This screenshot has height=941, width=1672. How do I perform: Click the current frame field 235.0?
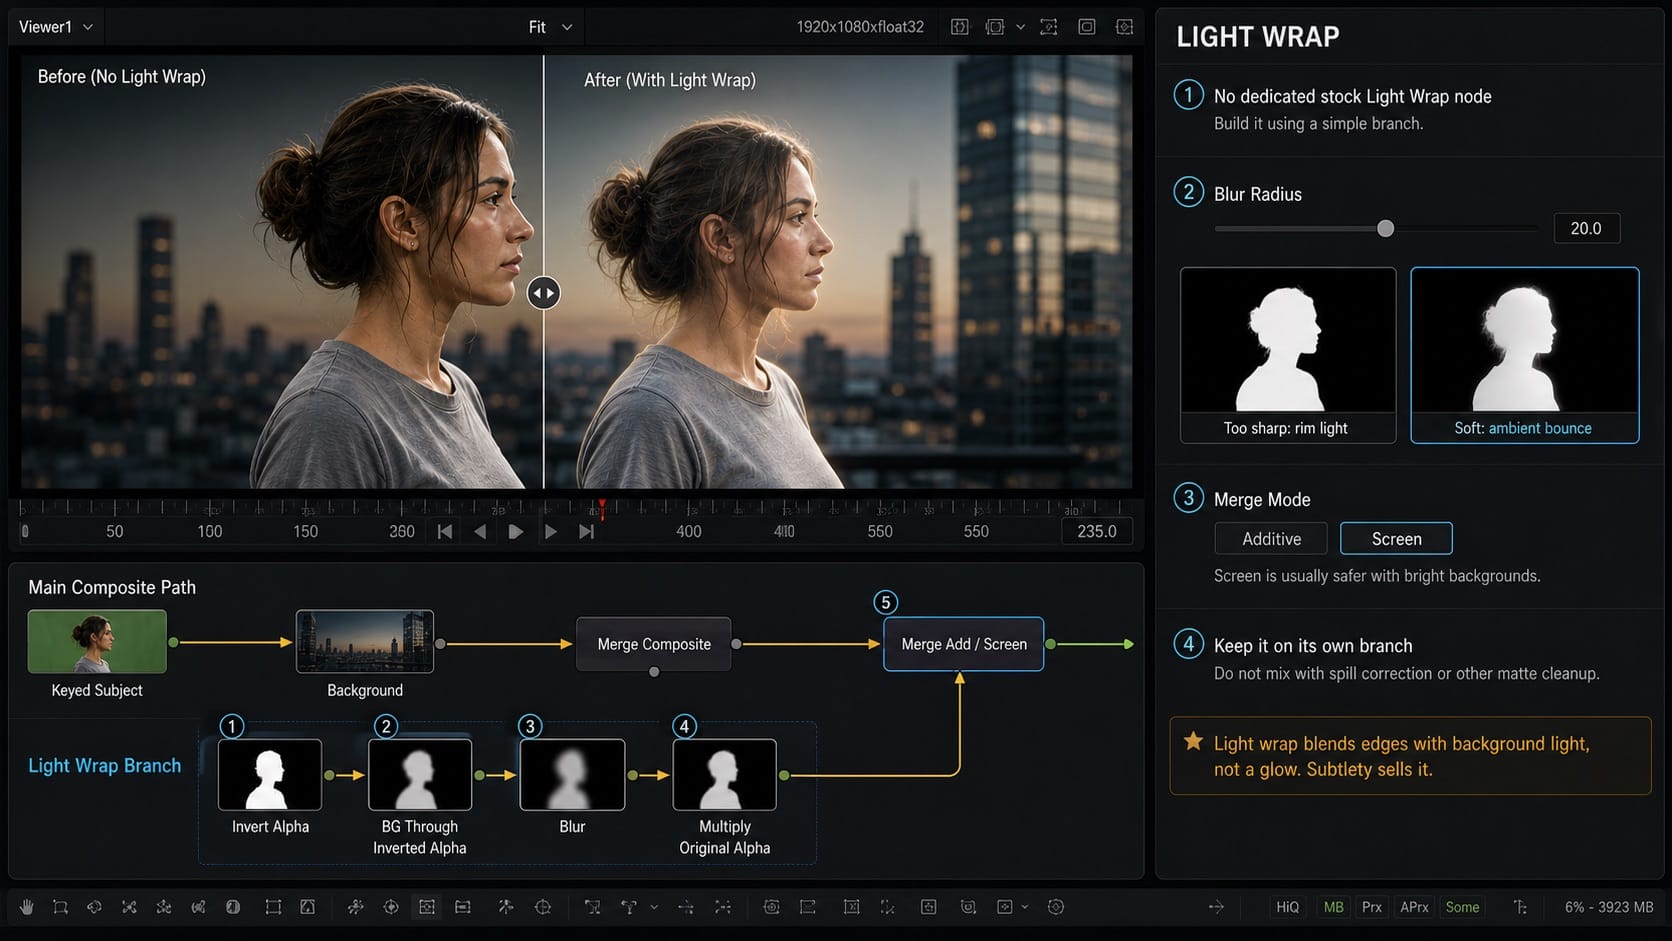pos(1097,531)
